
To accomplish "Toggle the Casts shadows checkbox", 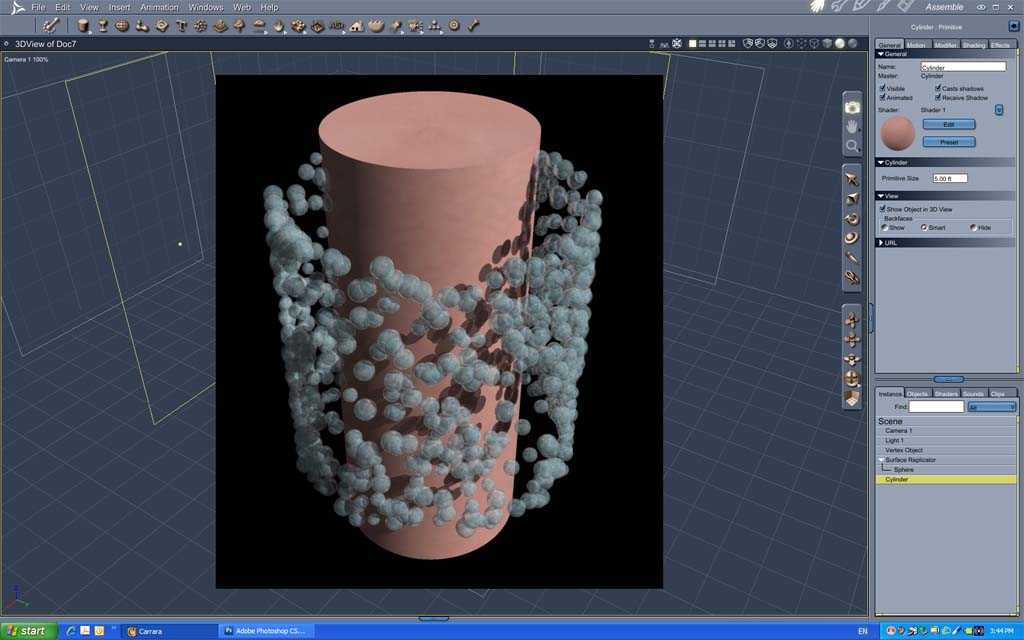I will point(938,88).
